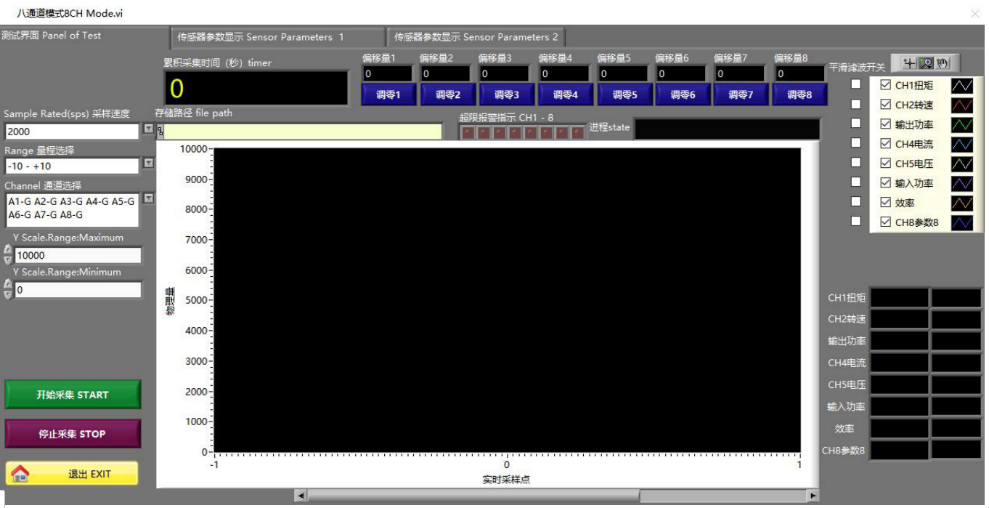Open the Sample Rate dropdown arrow

[x=149, y=130]
